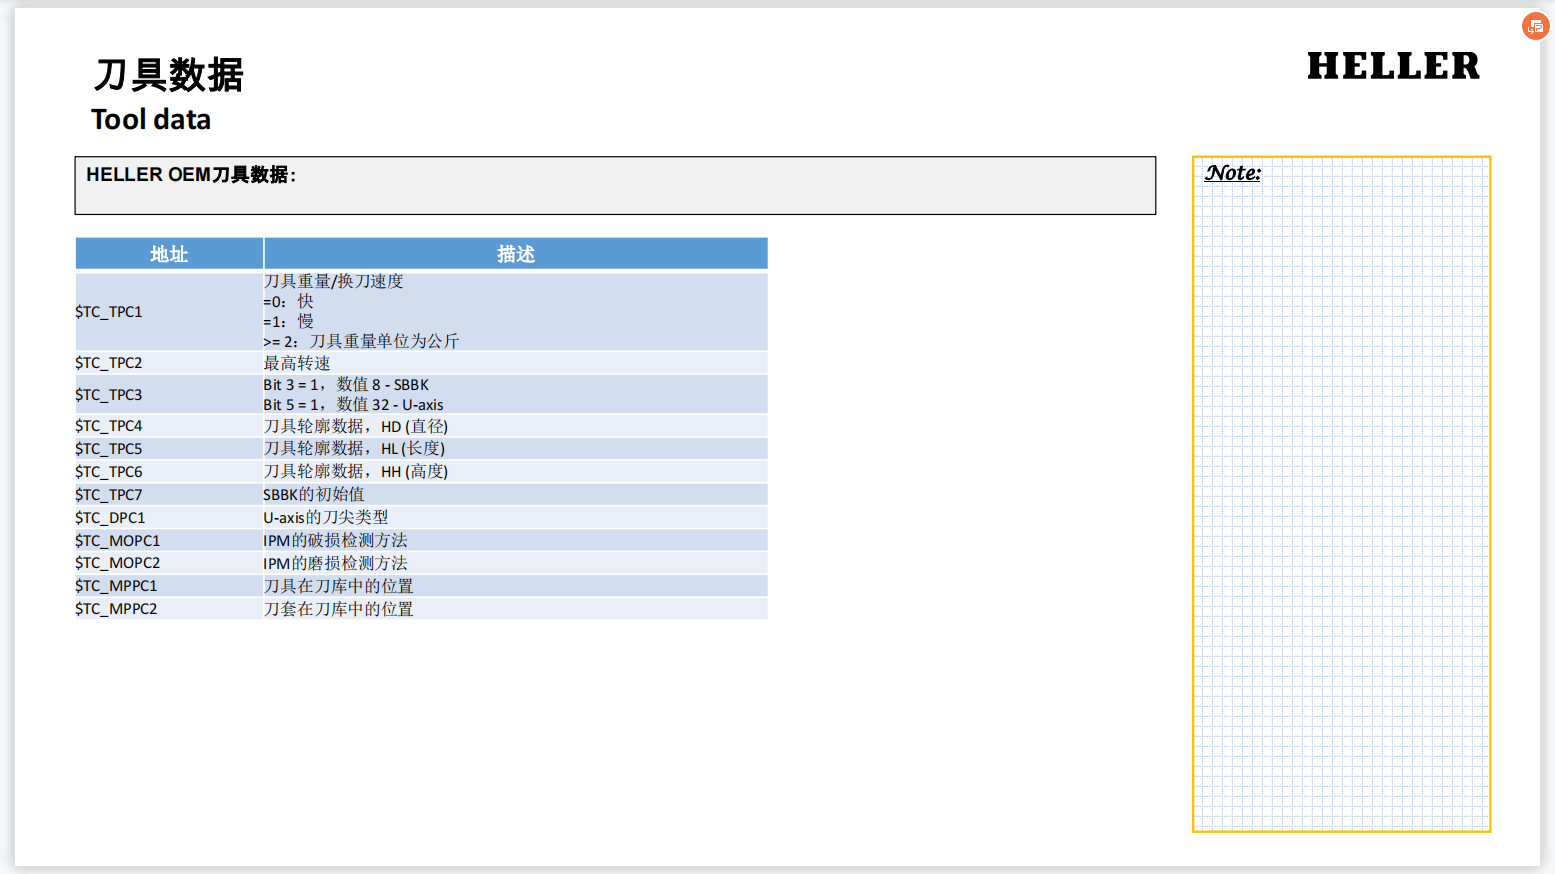Click the 刀套在刀库中的位置 description
This screenshot has width=1555, height=874.
tap(338, 609)
